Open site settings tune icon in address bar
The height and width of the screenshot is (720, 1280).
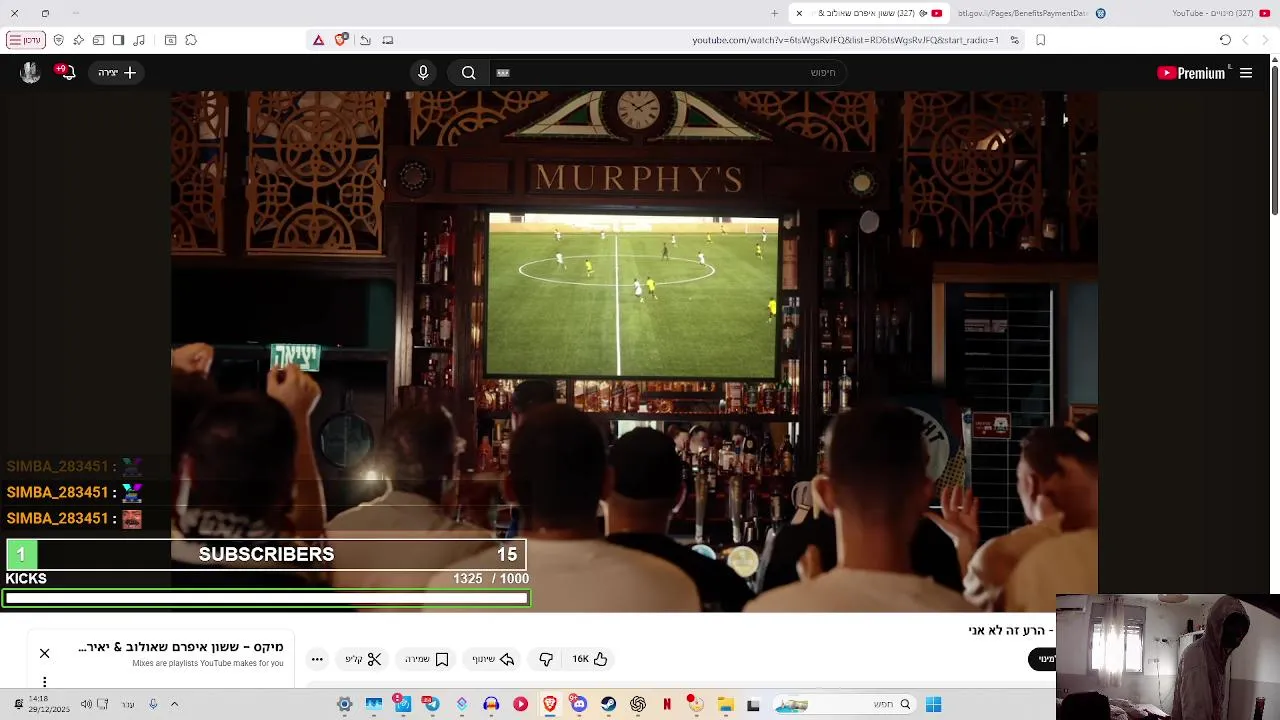[1014, 40]
